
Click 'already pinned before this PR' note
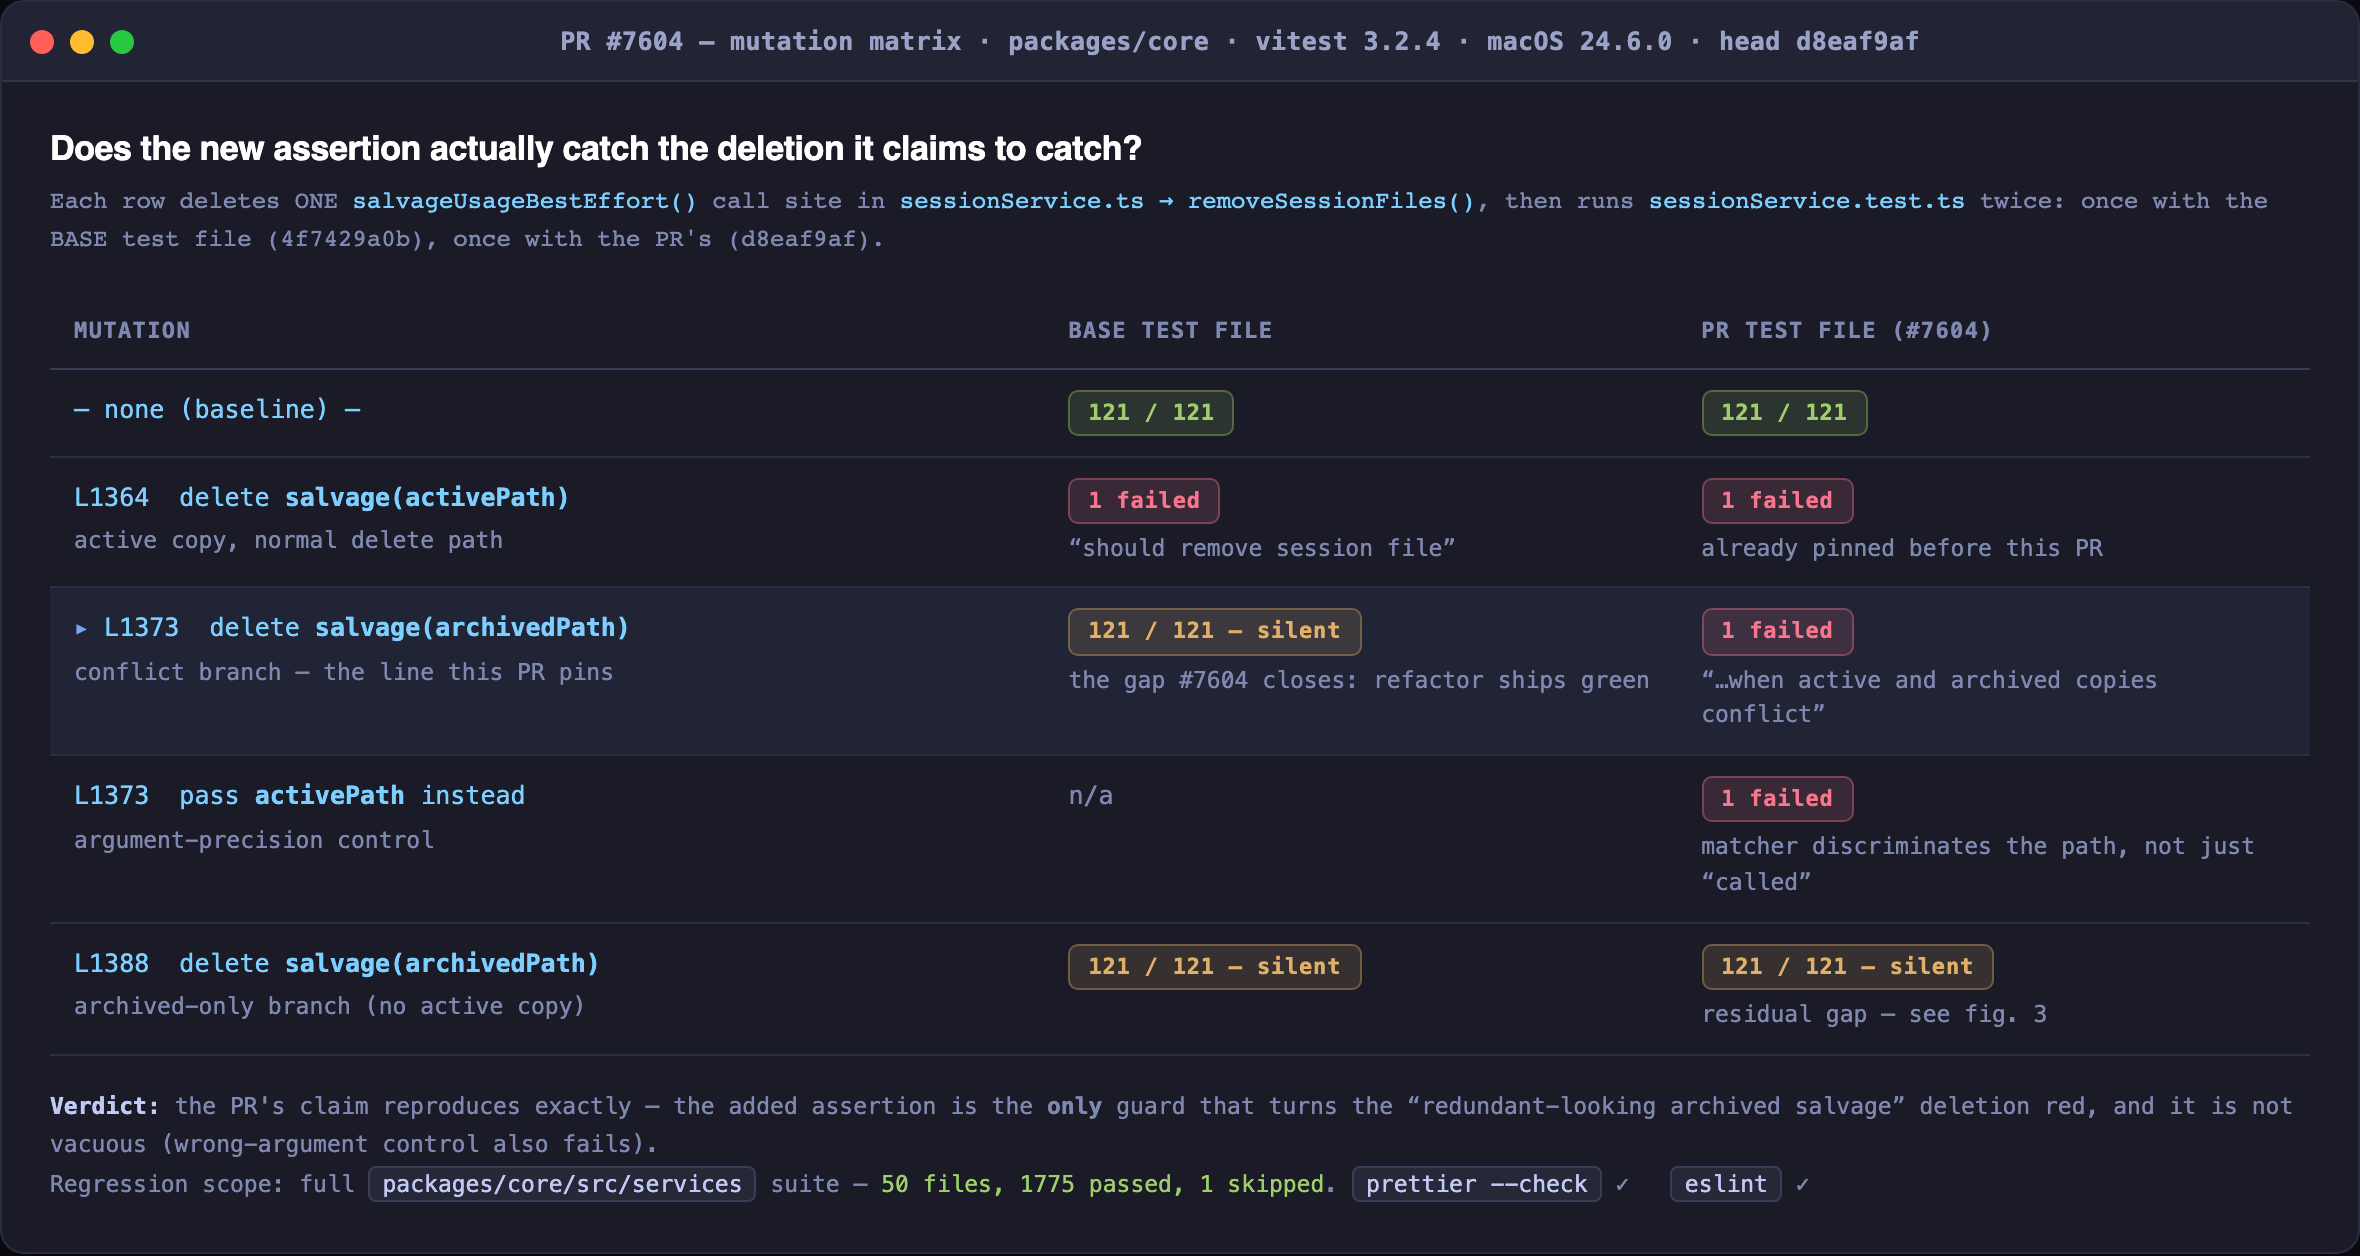[1902, 548]
